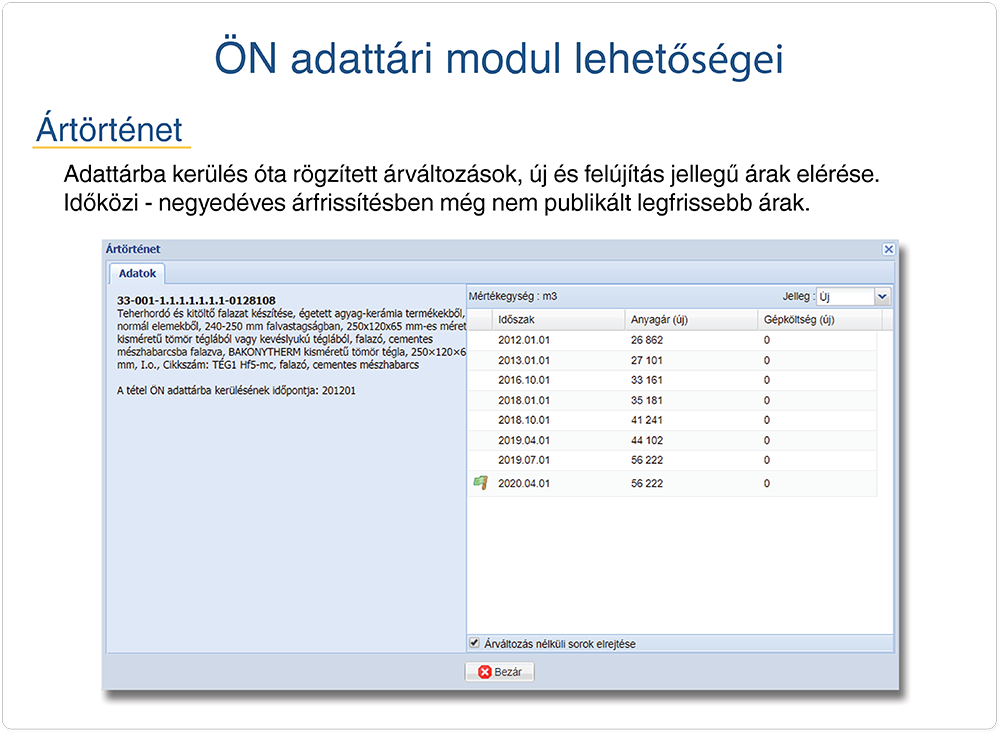
Task: Click the price value 33 161
Action: click(647, 380)
